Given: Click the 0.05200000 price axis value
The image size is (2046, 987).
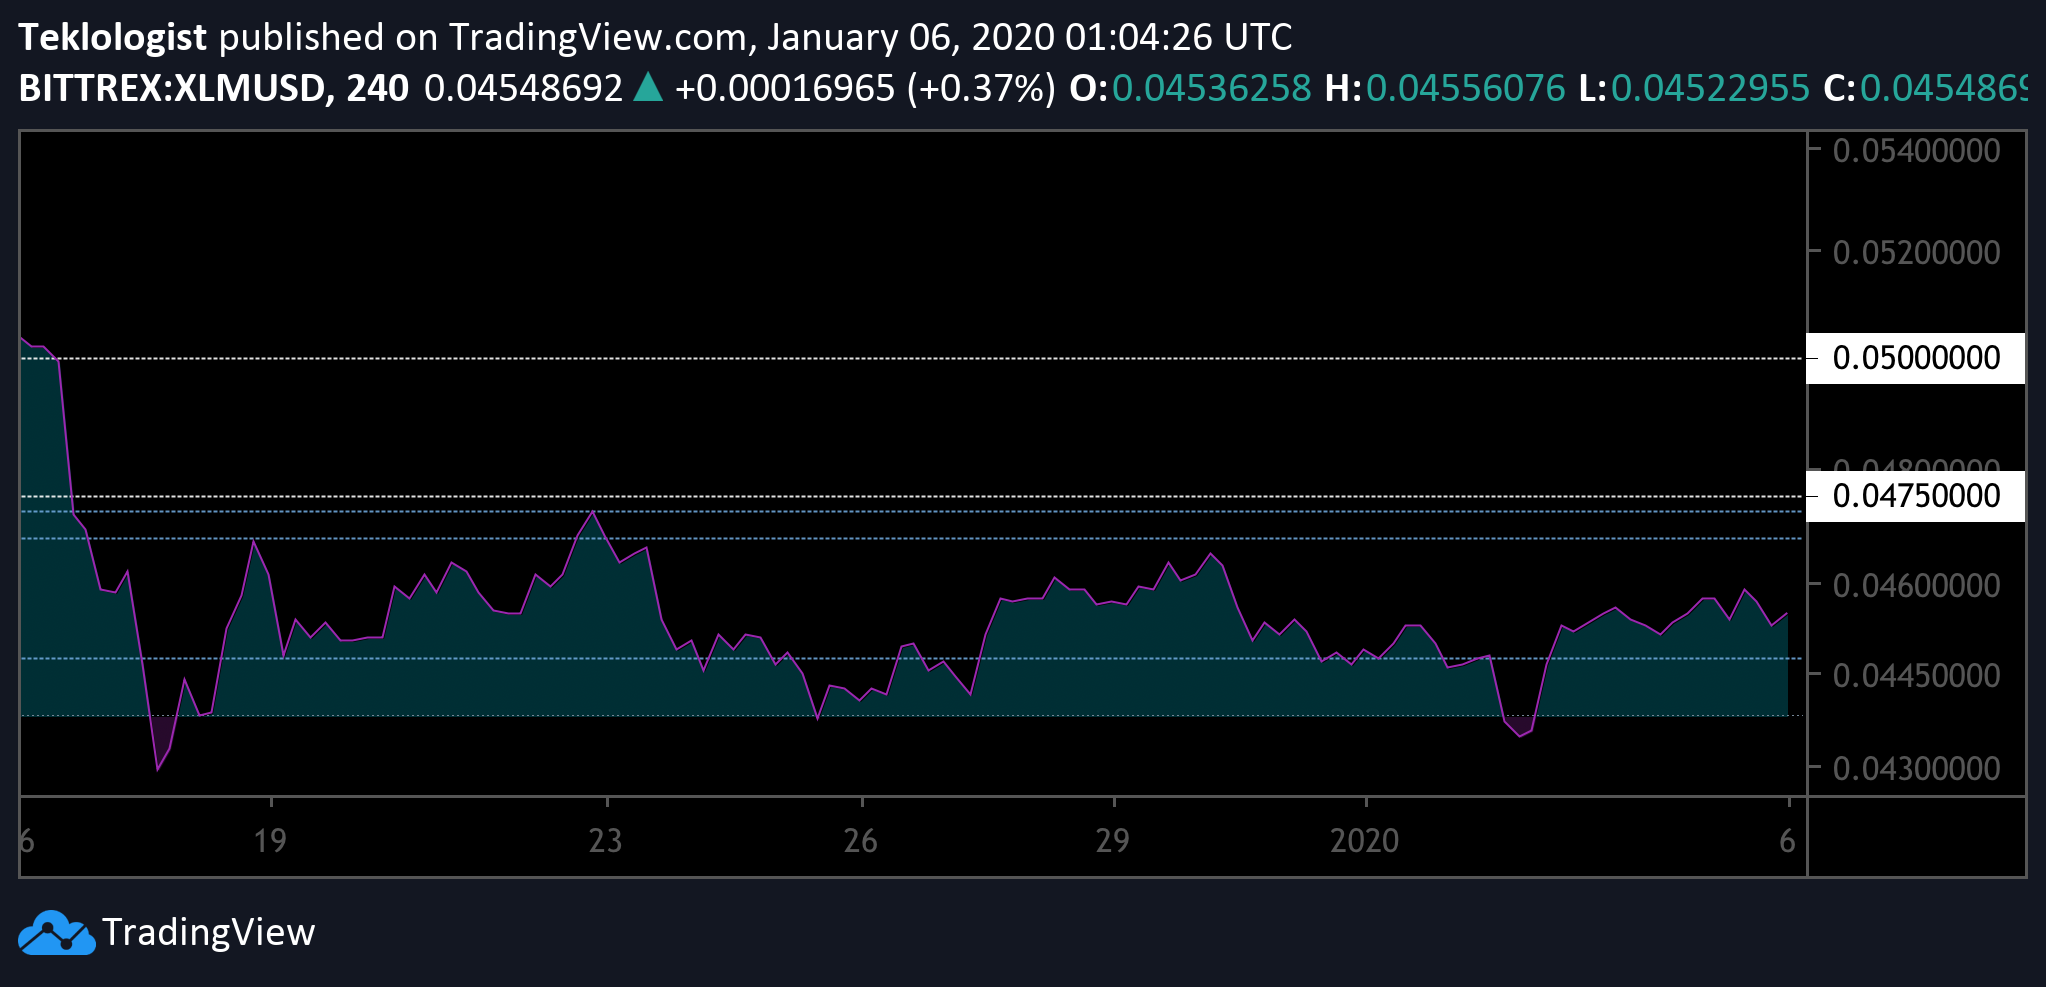Looking at the screenshot, I should point(1916,252).
